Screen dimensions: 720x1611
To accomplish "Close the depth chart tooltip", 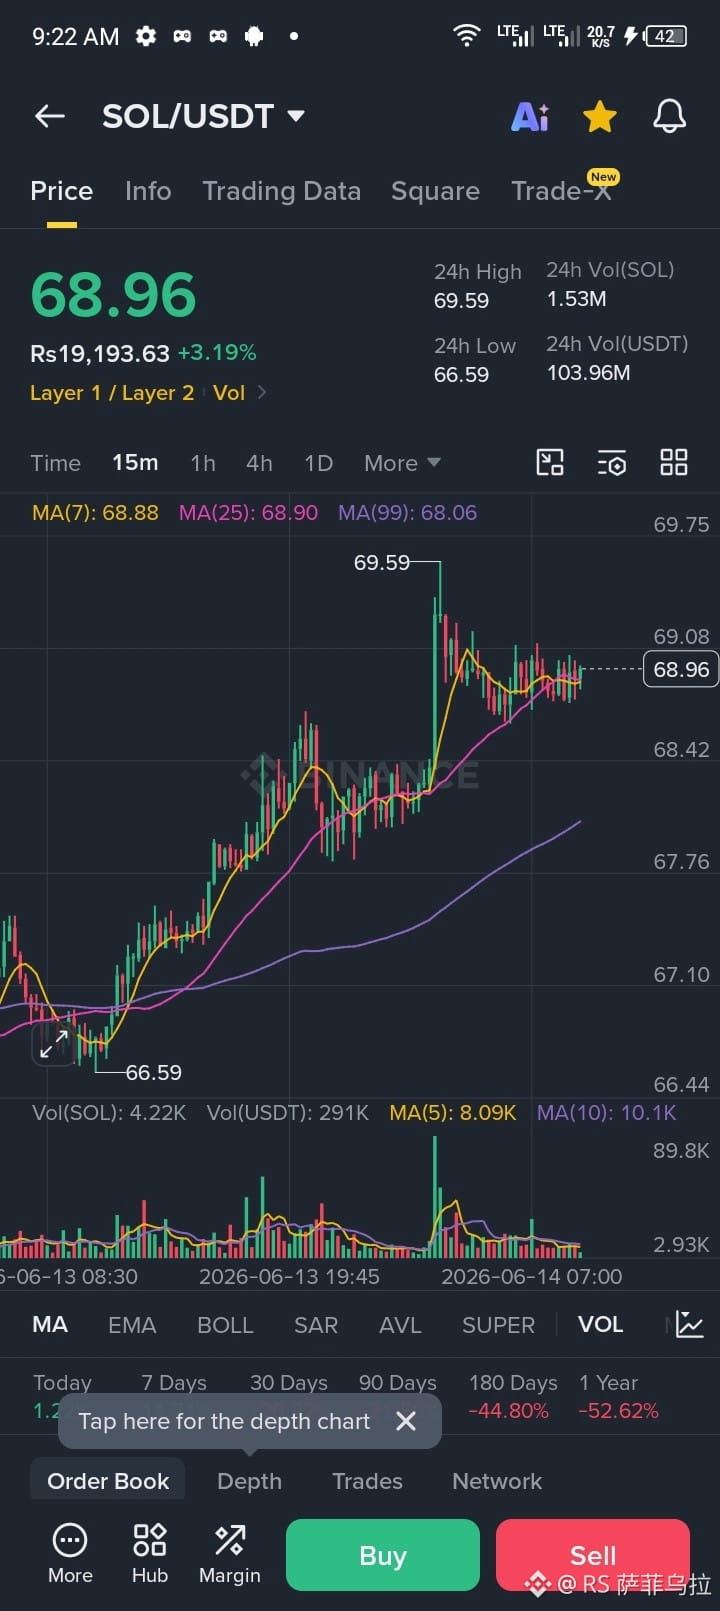I will (x=405, y=1421).
